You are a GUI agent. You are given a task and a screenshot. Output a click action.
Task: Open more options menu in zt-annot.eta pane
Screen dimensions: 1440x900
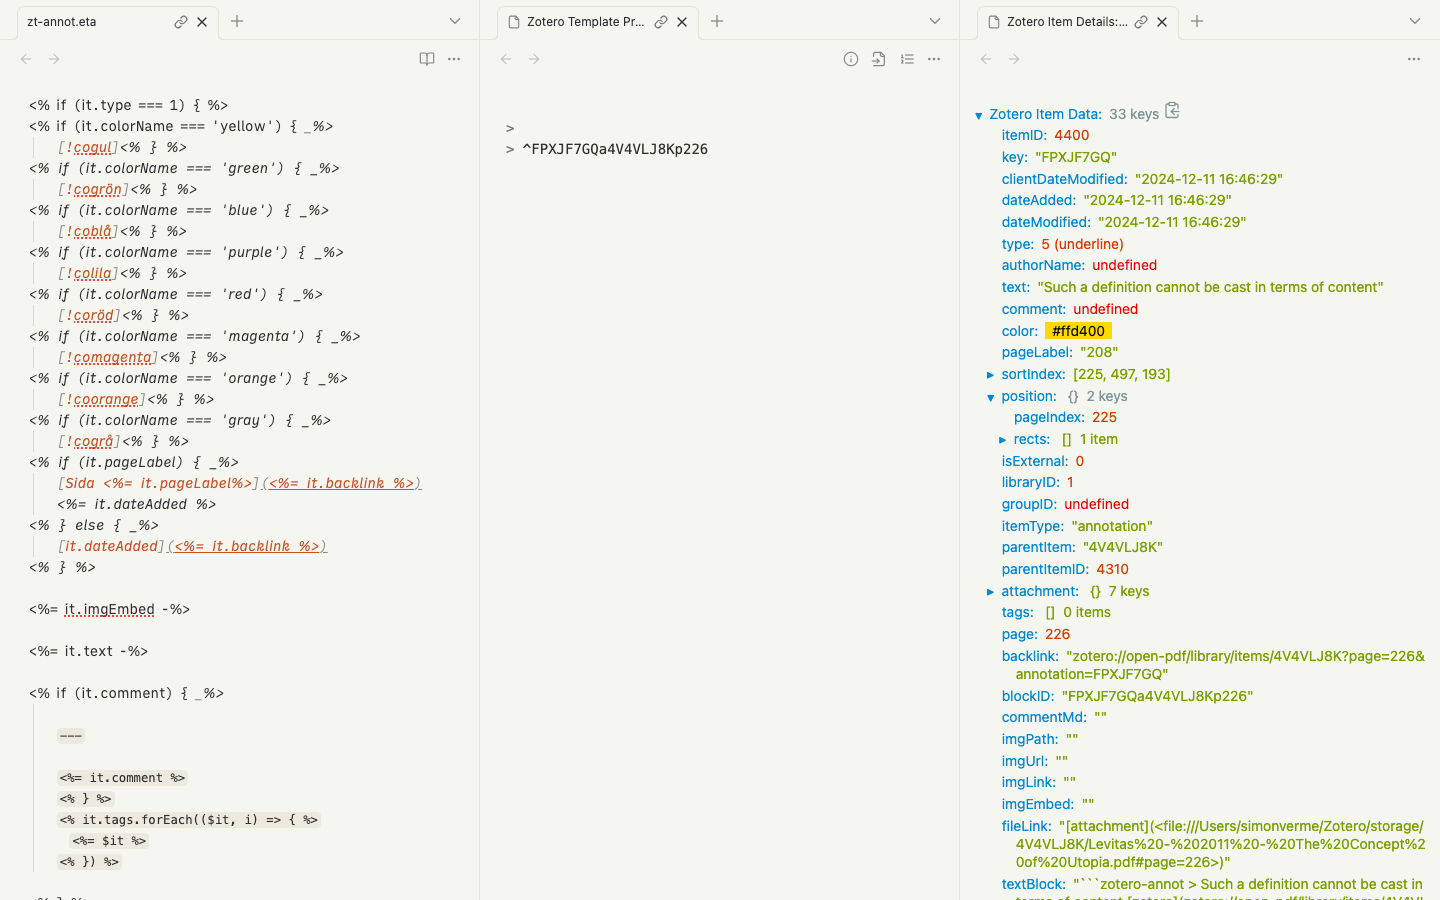454,59
